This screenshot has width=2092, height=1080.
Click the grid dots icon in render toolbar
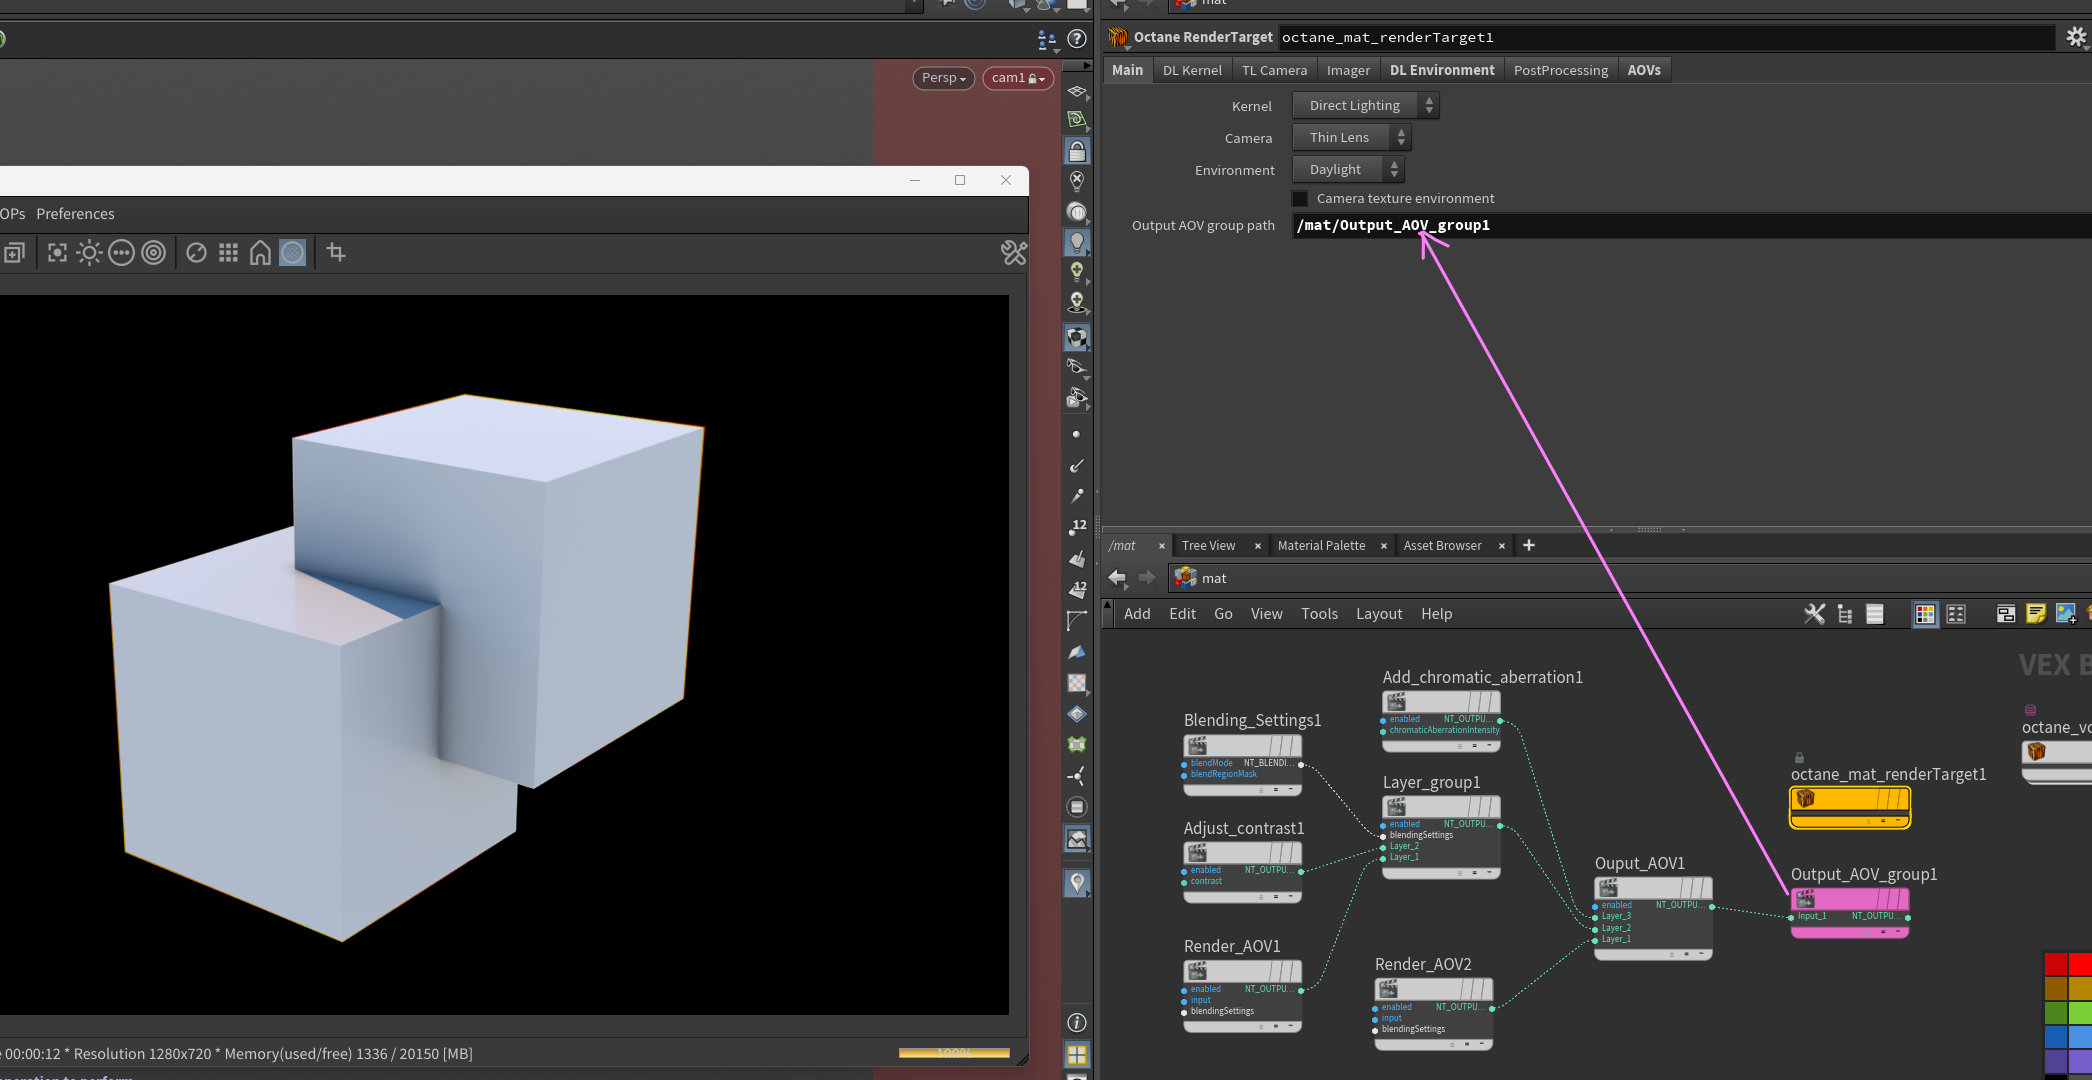[228, 253]
